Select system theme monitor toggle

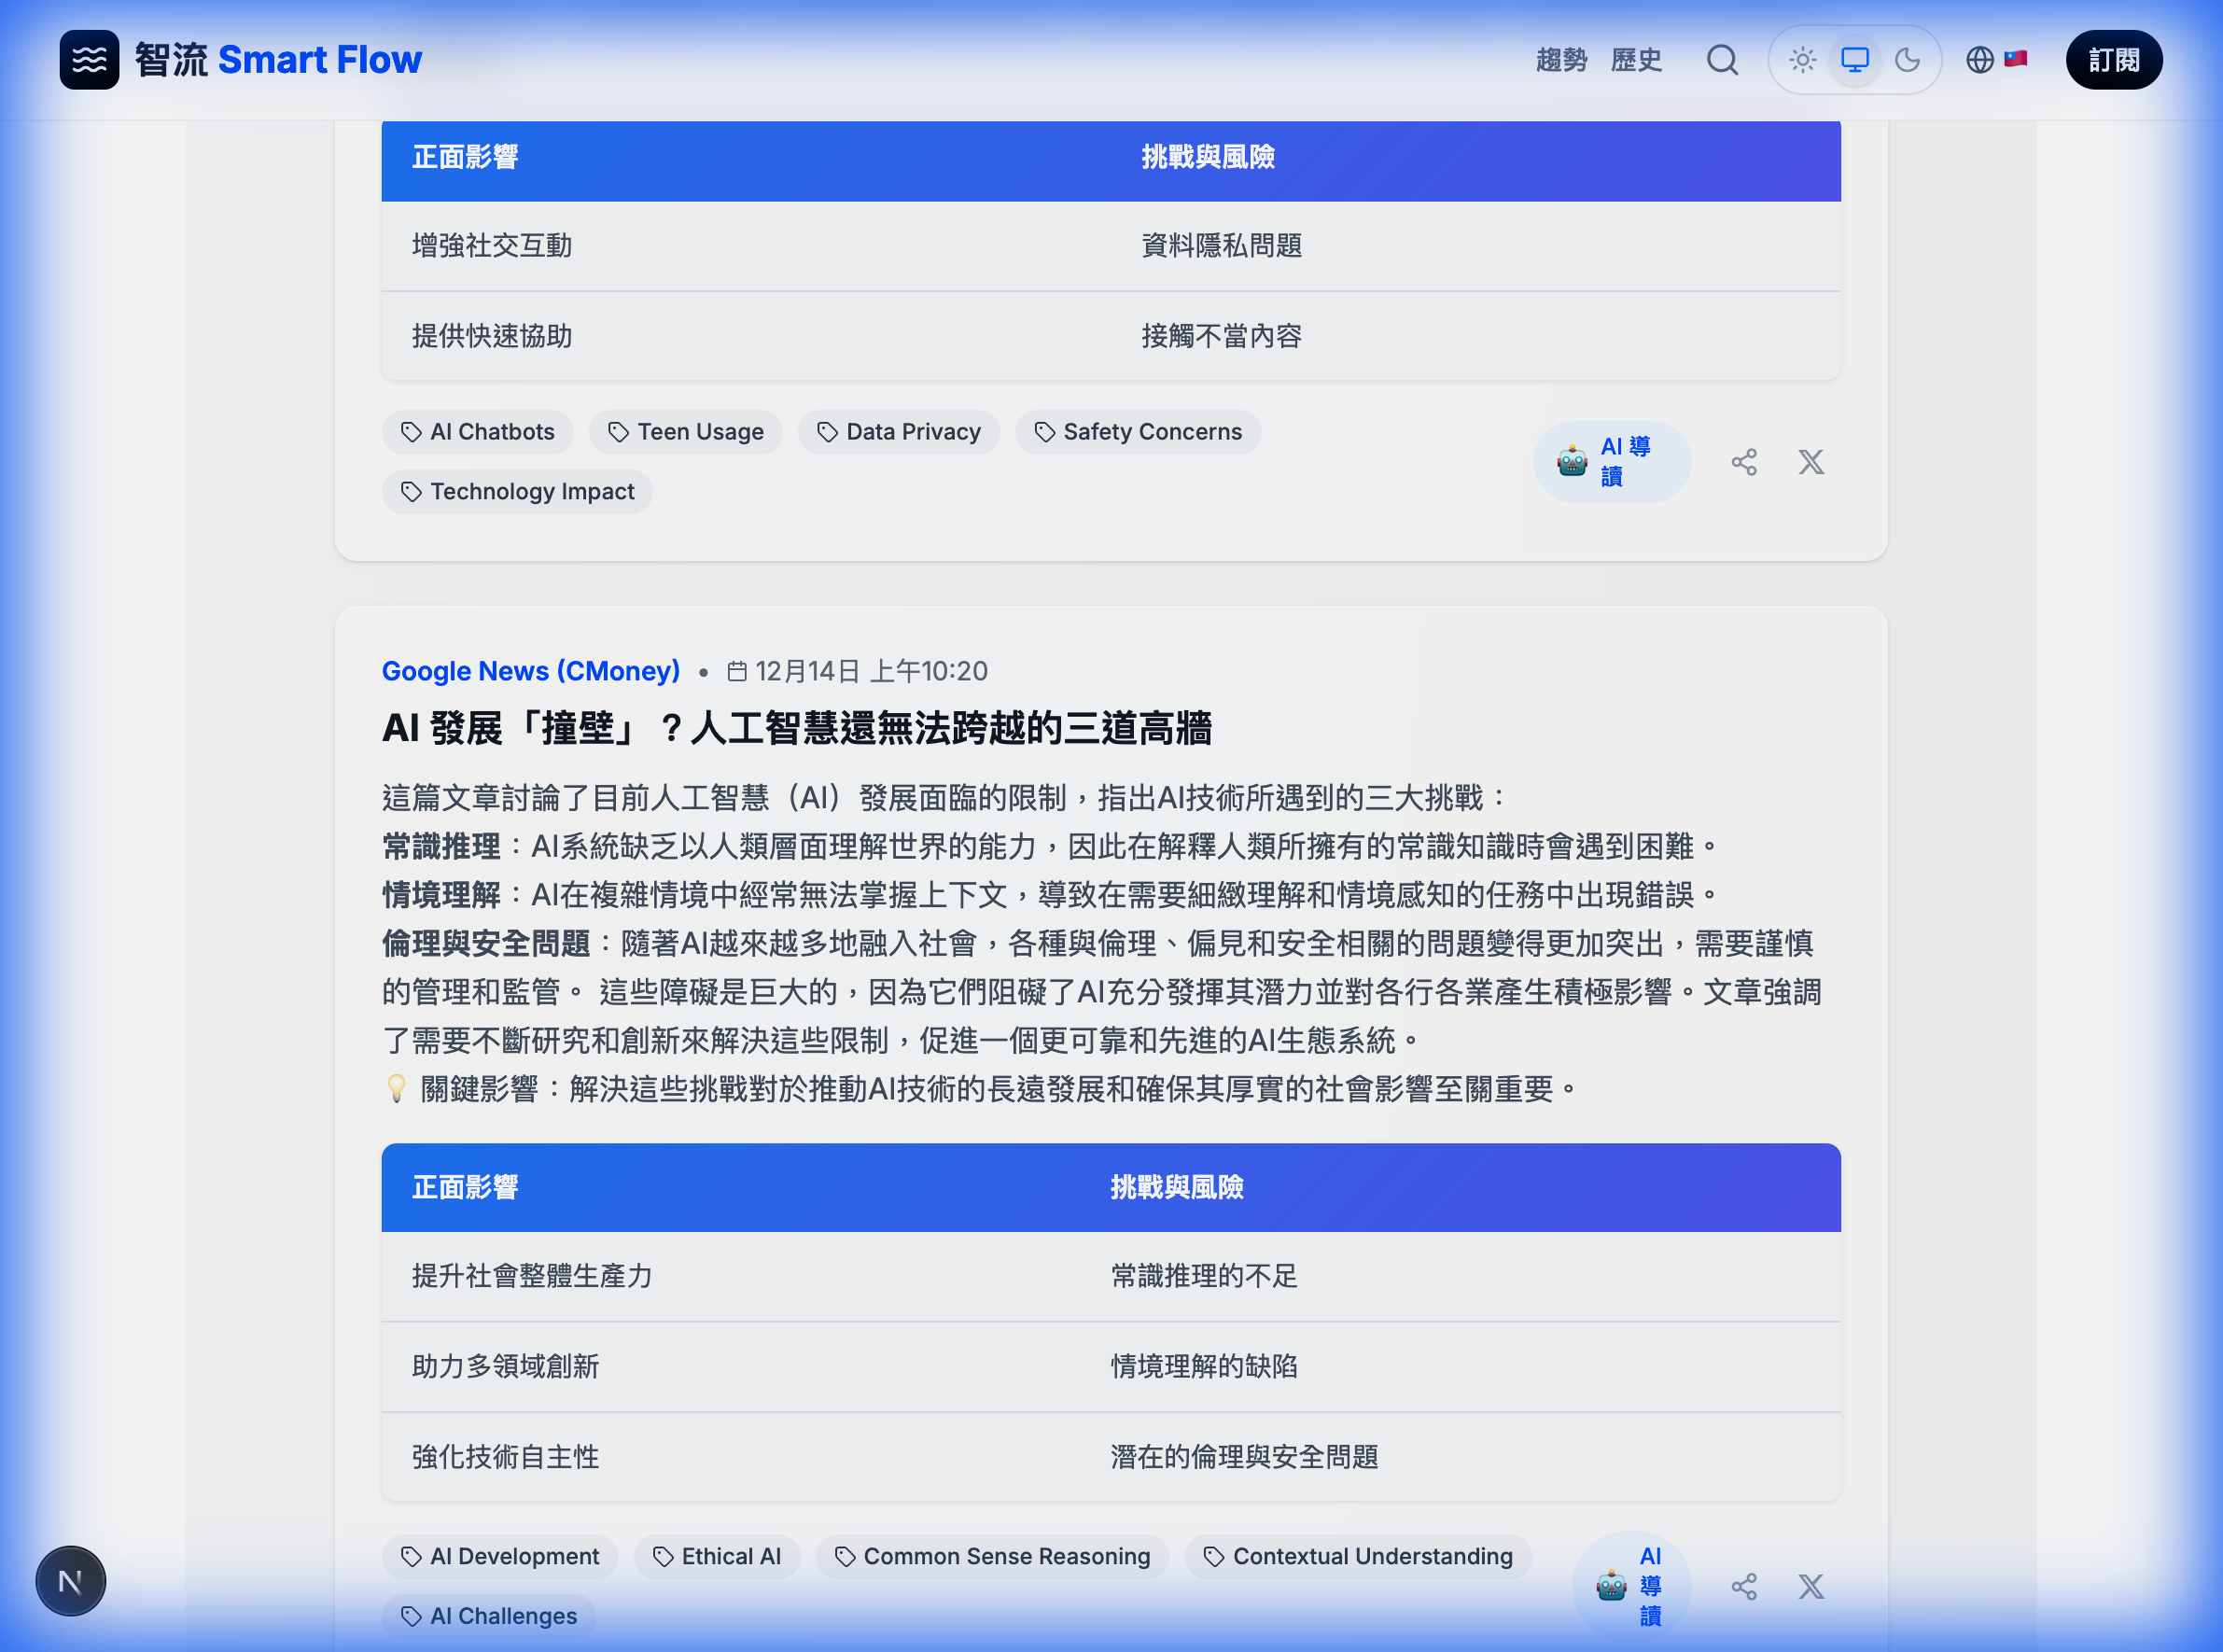pyautogui.click(x=1855, y=60)
